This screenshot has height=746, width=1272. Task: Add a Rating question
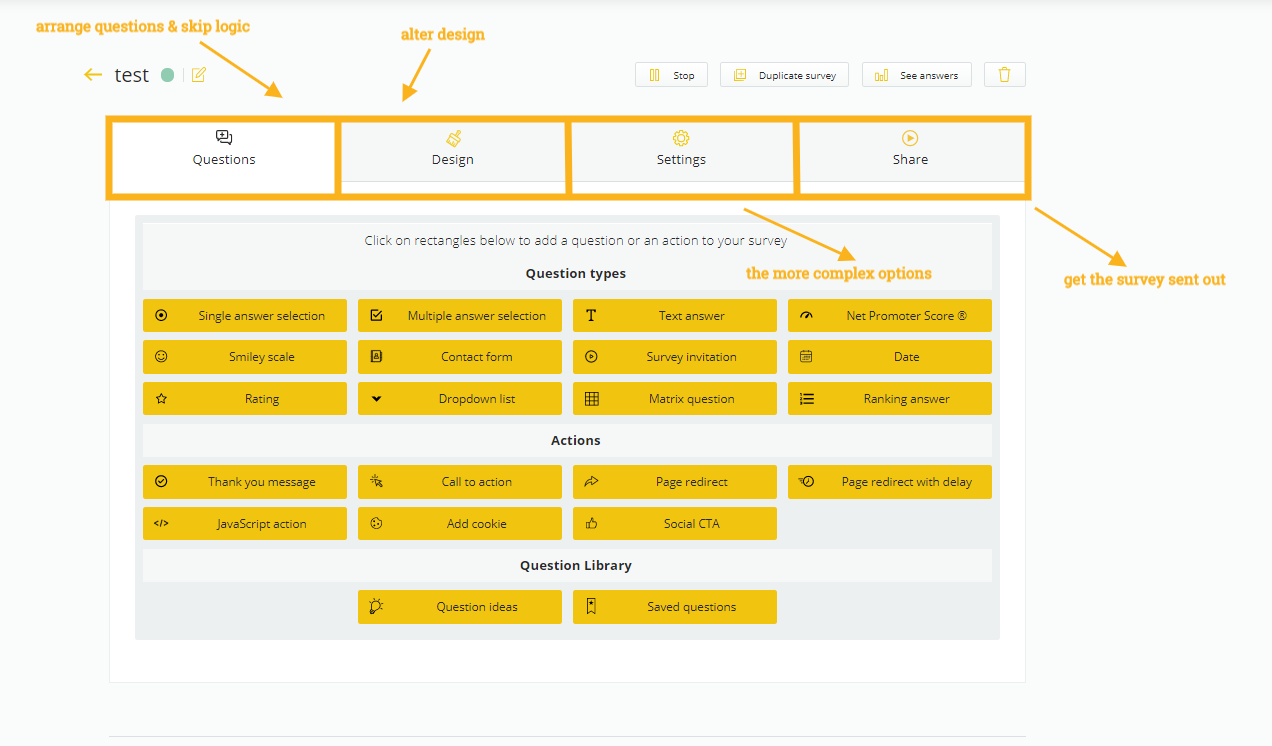[245, 398]
